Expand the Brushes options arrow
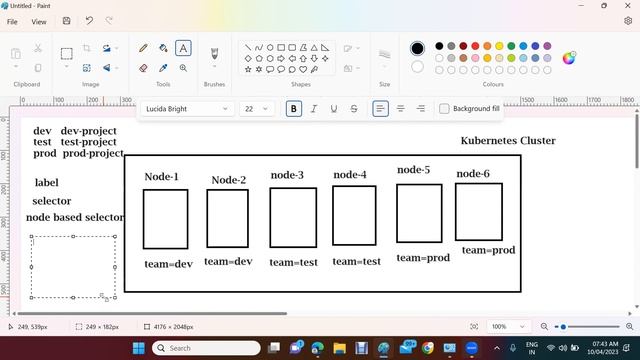This screenshot has height=360, width=640. 214,67
